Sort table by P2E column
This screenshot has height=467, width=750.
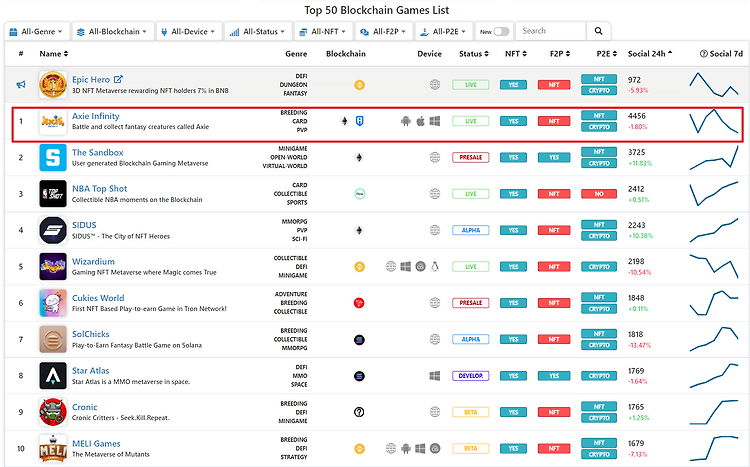coord(607,54)
